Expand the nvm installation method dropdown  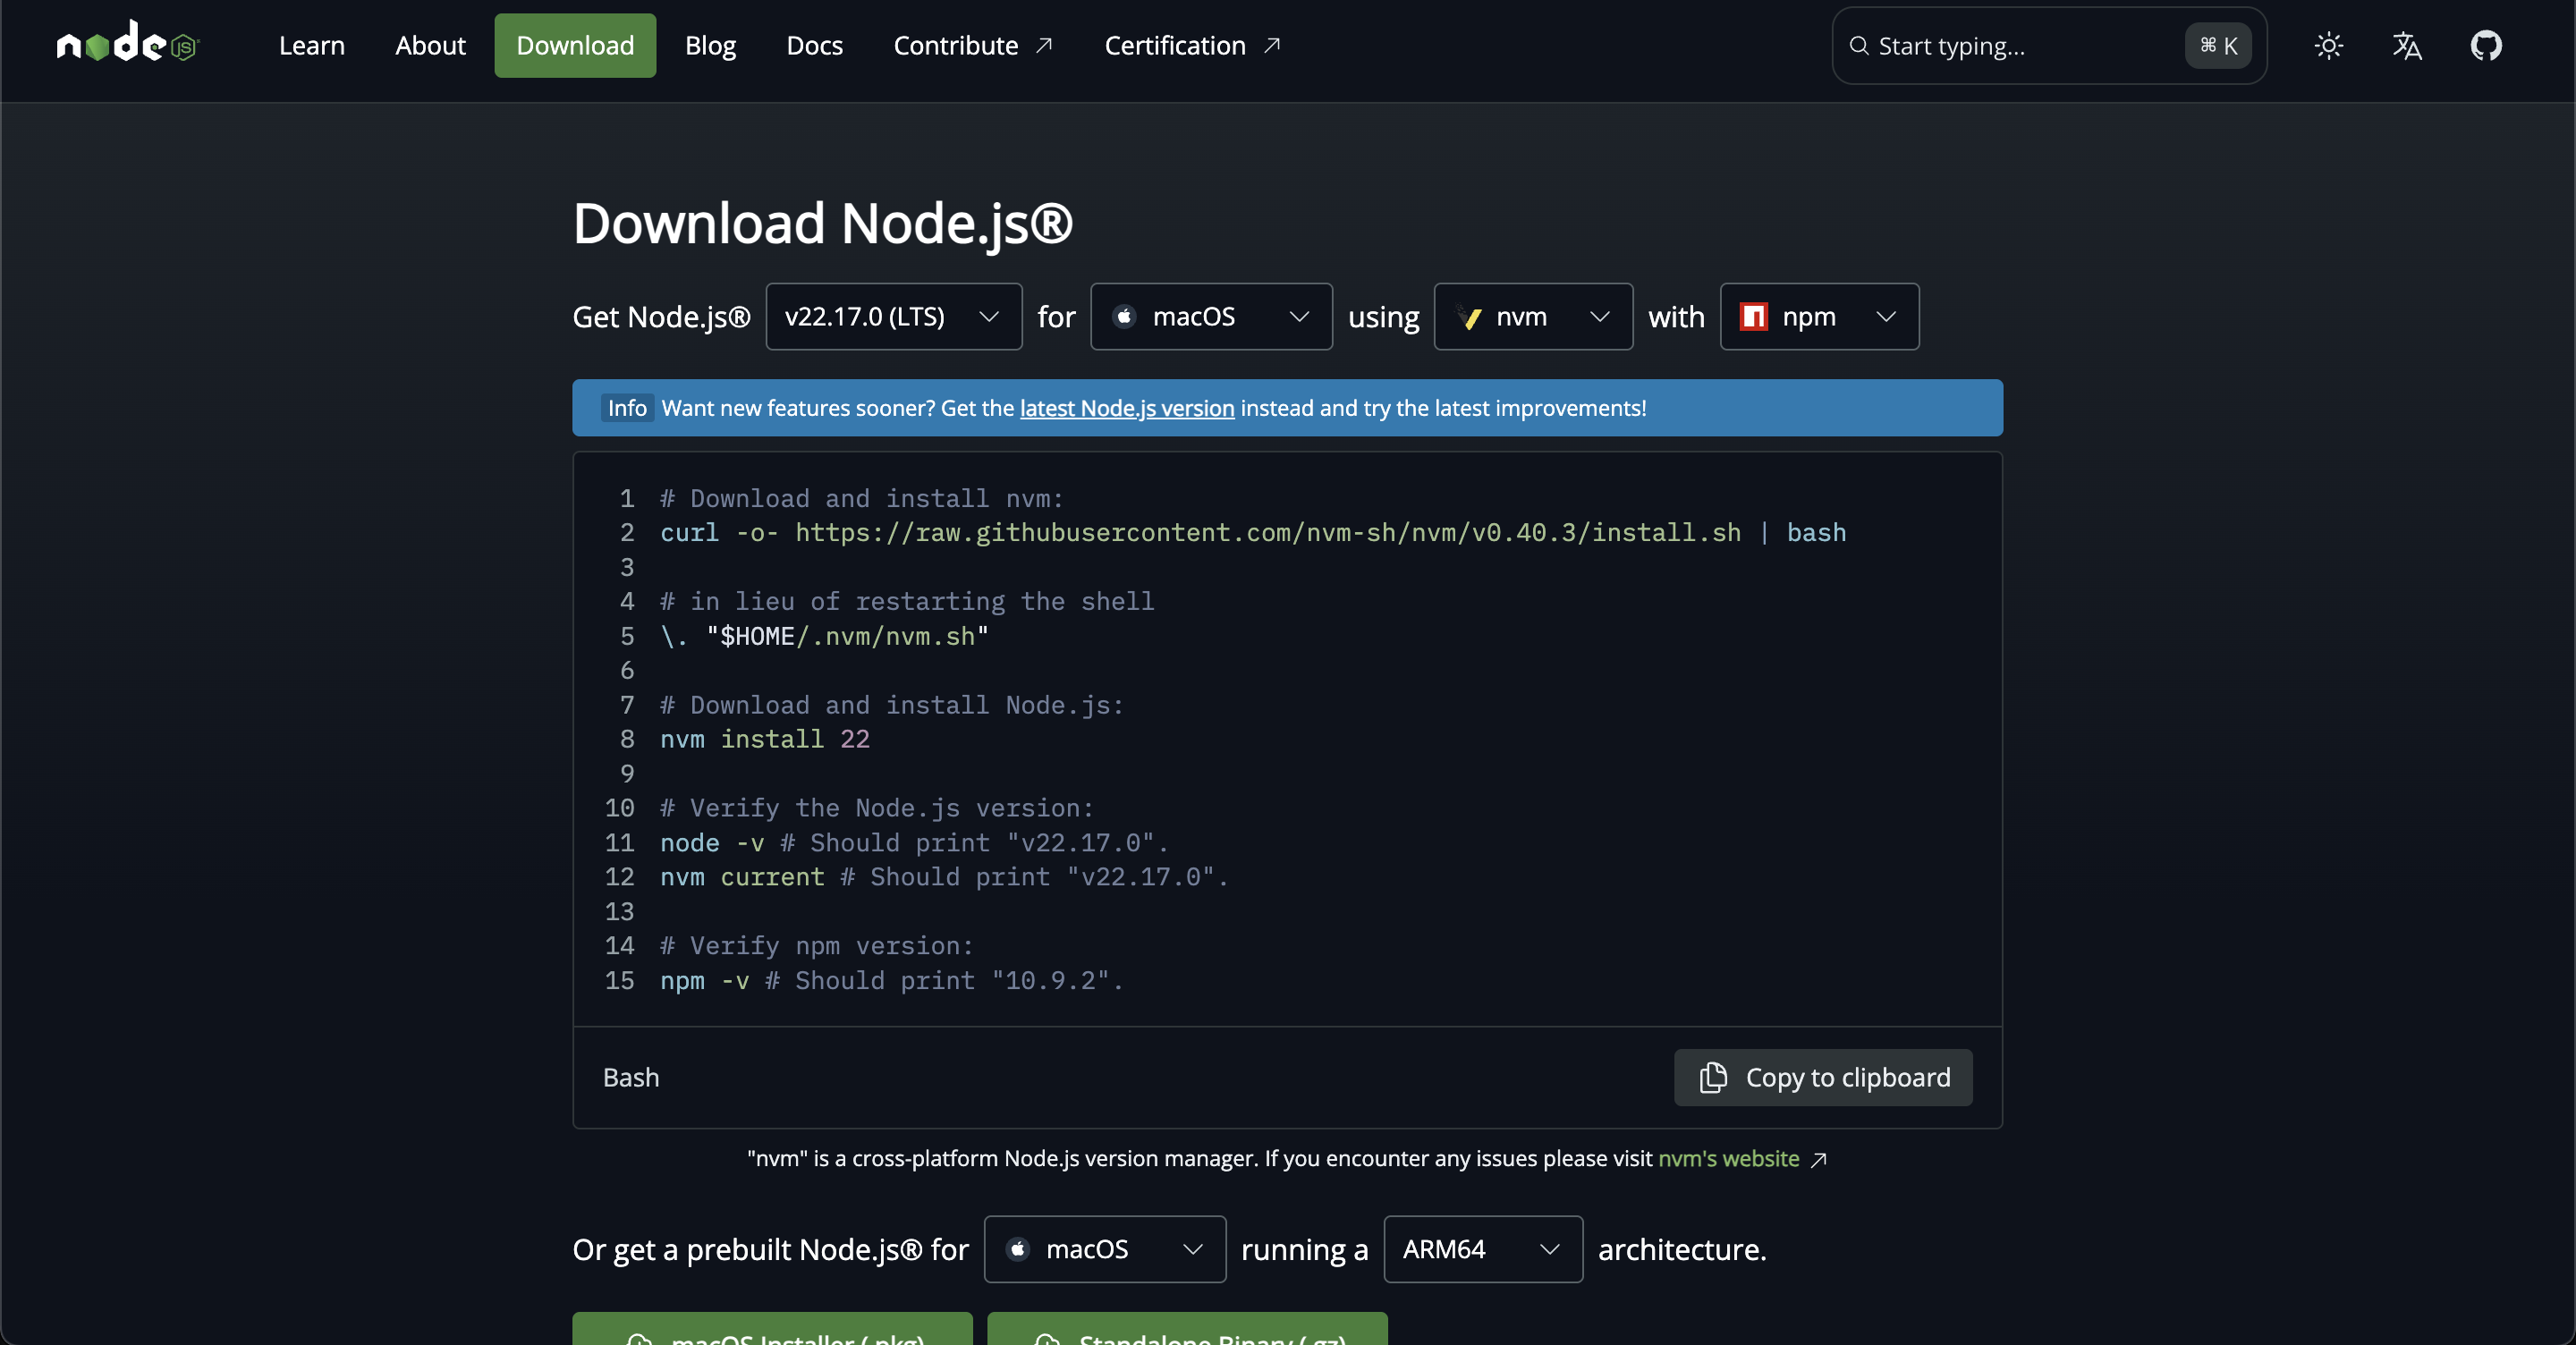[x=1532, y=317]
